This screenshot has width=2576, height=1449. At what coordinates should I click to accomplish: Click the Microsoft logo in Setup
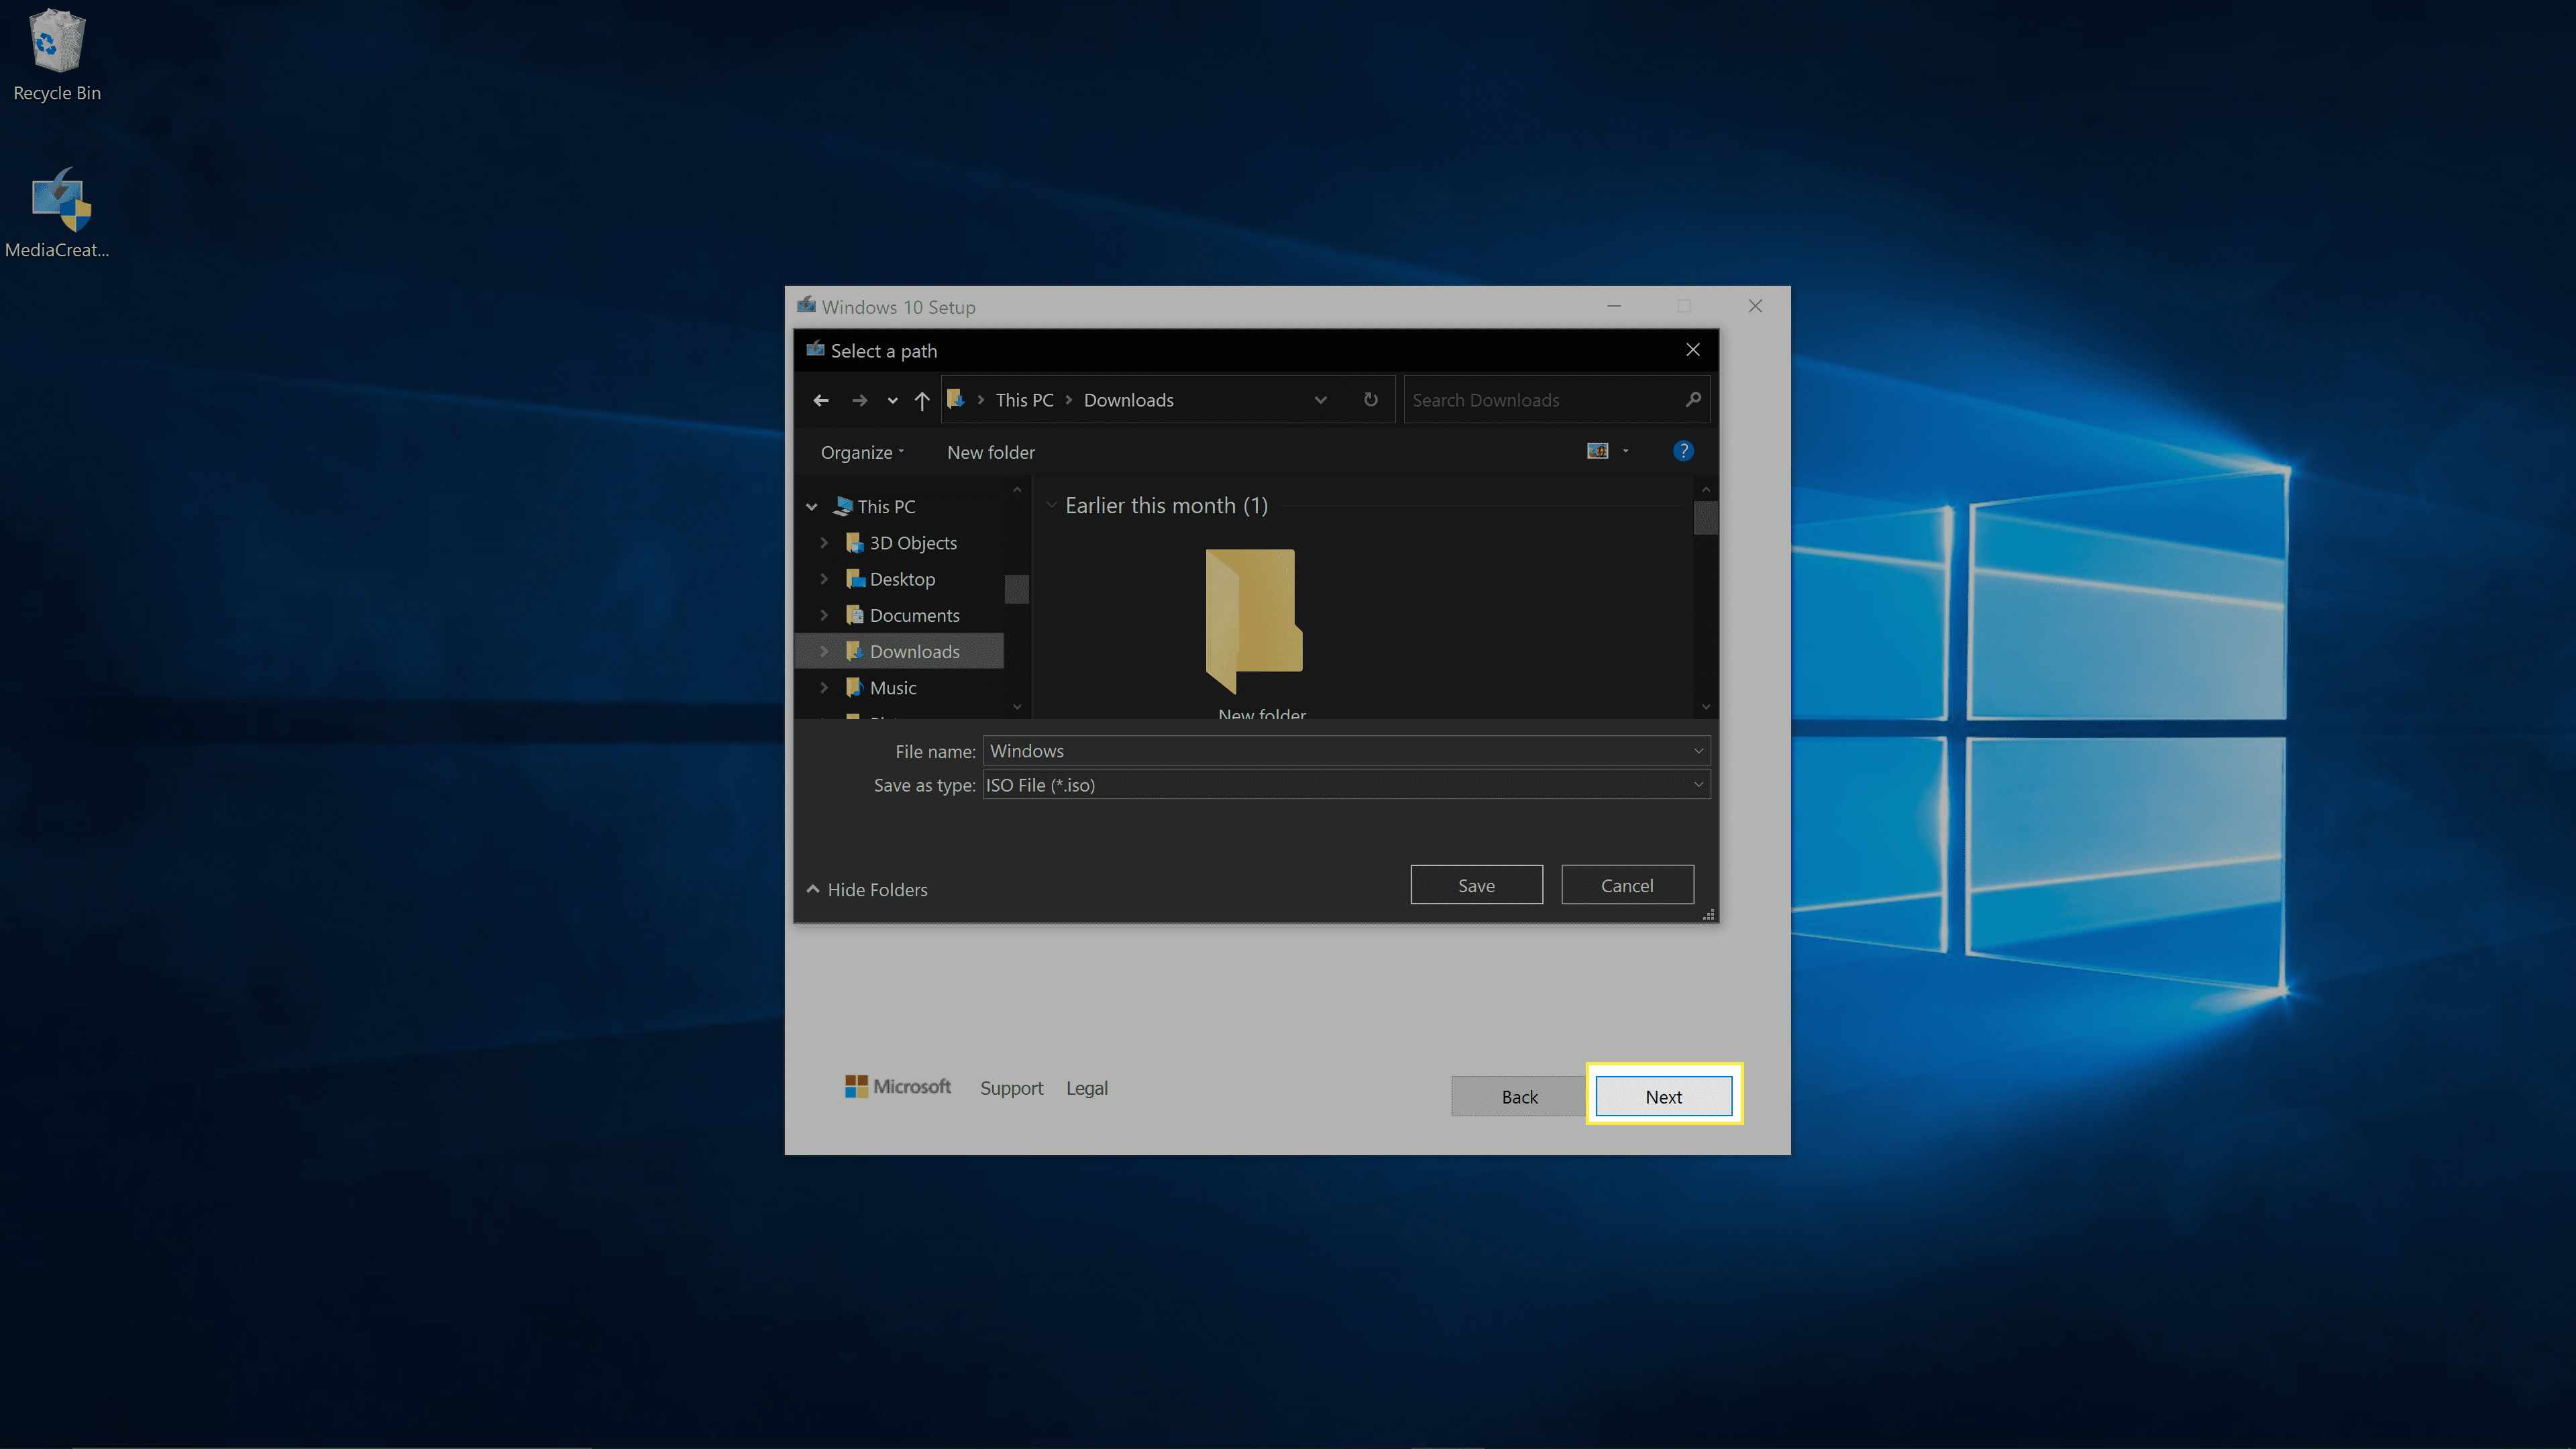click(898, 1086)
